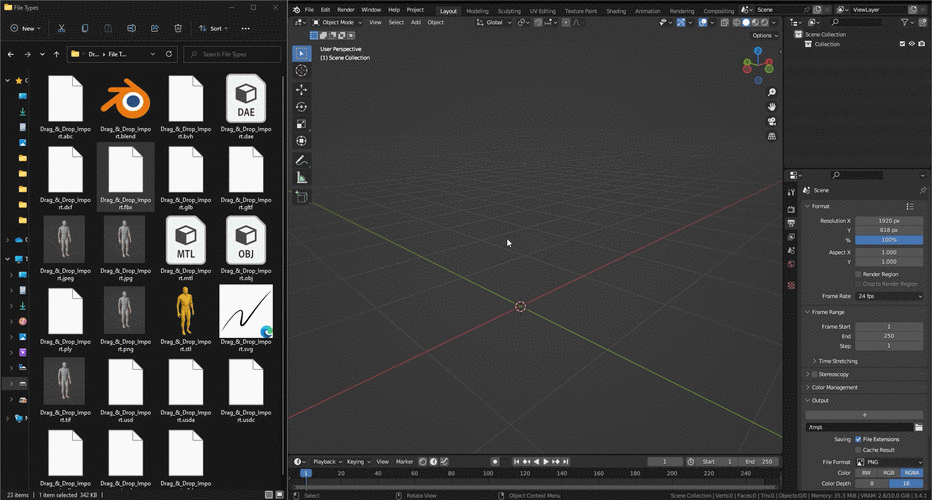The width and height of the screenshot is (932, 500).
Task: Switch perspective/orthographic grid icon
Action: tap(772, 136)
